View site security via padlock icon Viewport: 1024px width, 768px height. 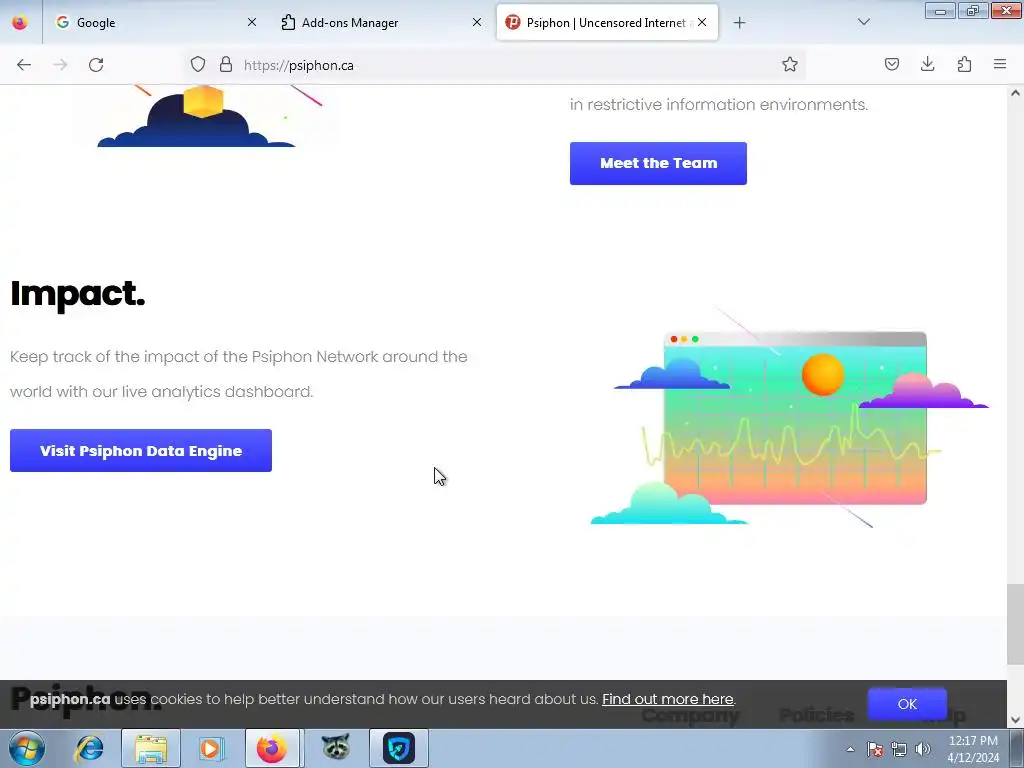(226, 65)
